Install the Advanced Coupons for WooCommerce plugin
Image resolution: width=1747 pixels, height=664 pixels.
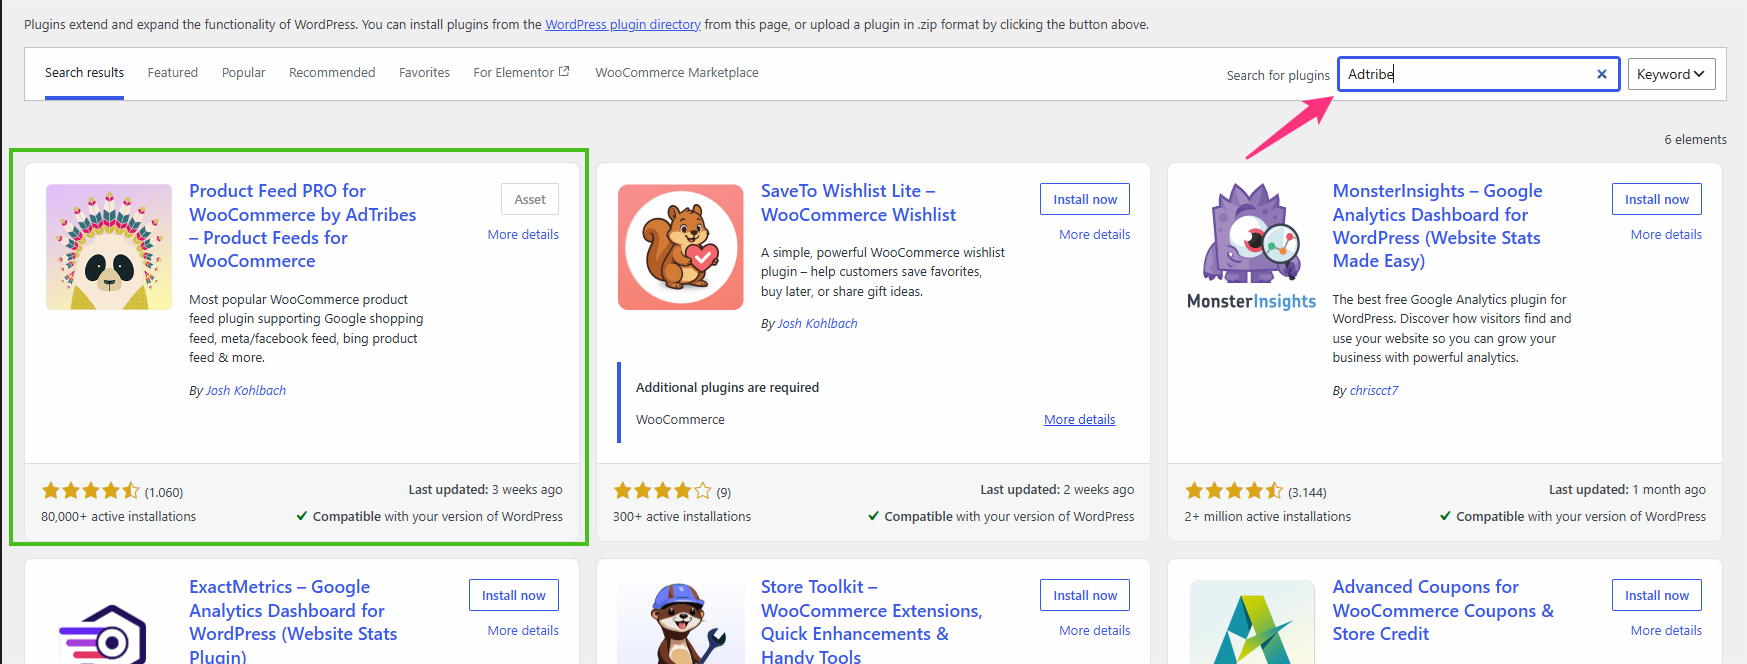(x=1657, y=595)
